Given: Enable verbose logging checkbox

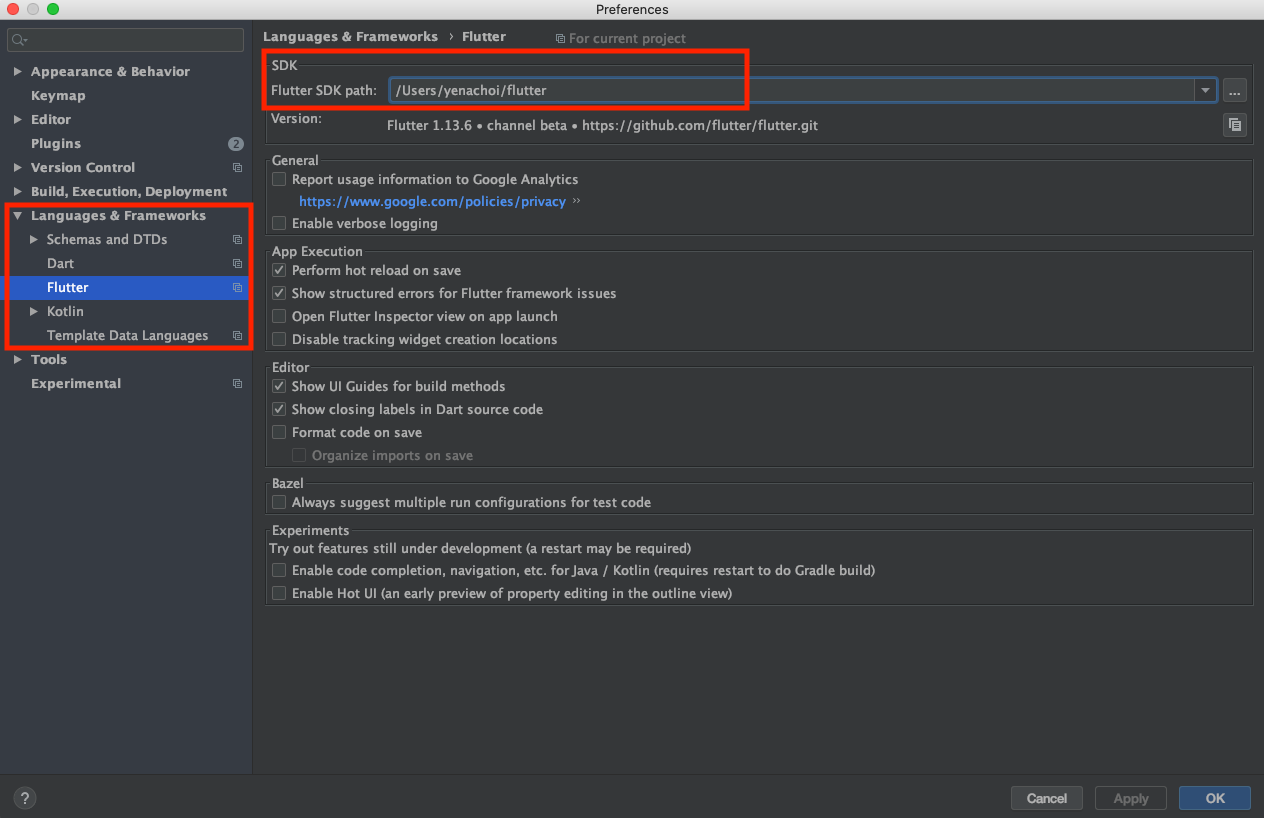Looking at the screenshot, I should click(x=279, y=223).
